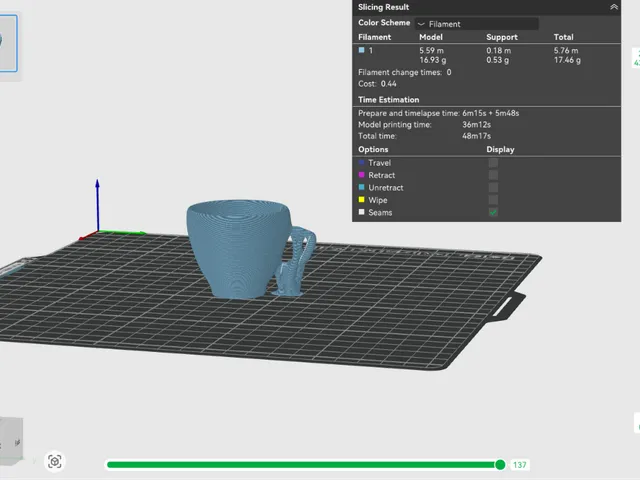The width and height of the screenshot is (640, 480).
Task: Click the layer number 137 field
Action: [x=520, y=464]
